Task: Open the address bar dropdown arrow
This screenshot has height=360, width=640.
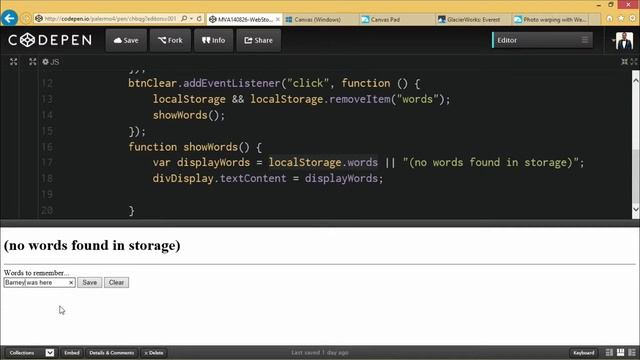Action: [x=191, y=19]
